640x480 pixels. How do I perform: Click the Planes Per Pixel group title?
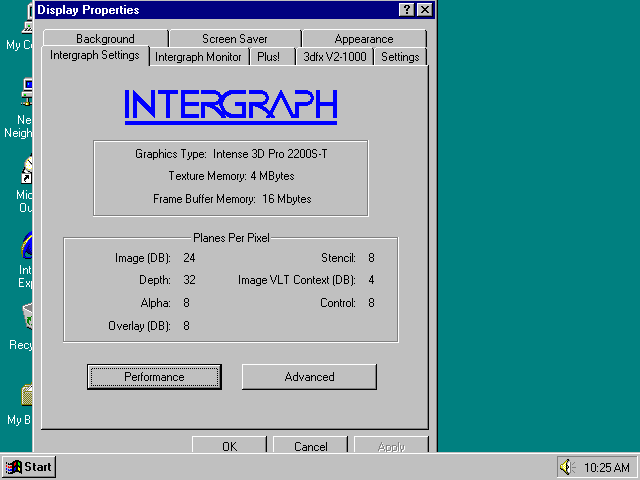pyautogui.click(x=231, y=238)
